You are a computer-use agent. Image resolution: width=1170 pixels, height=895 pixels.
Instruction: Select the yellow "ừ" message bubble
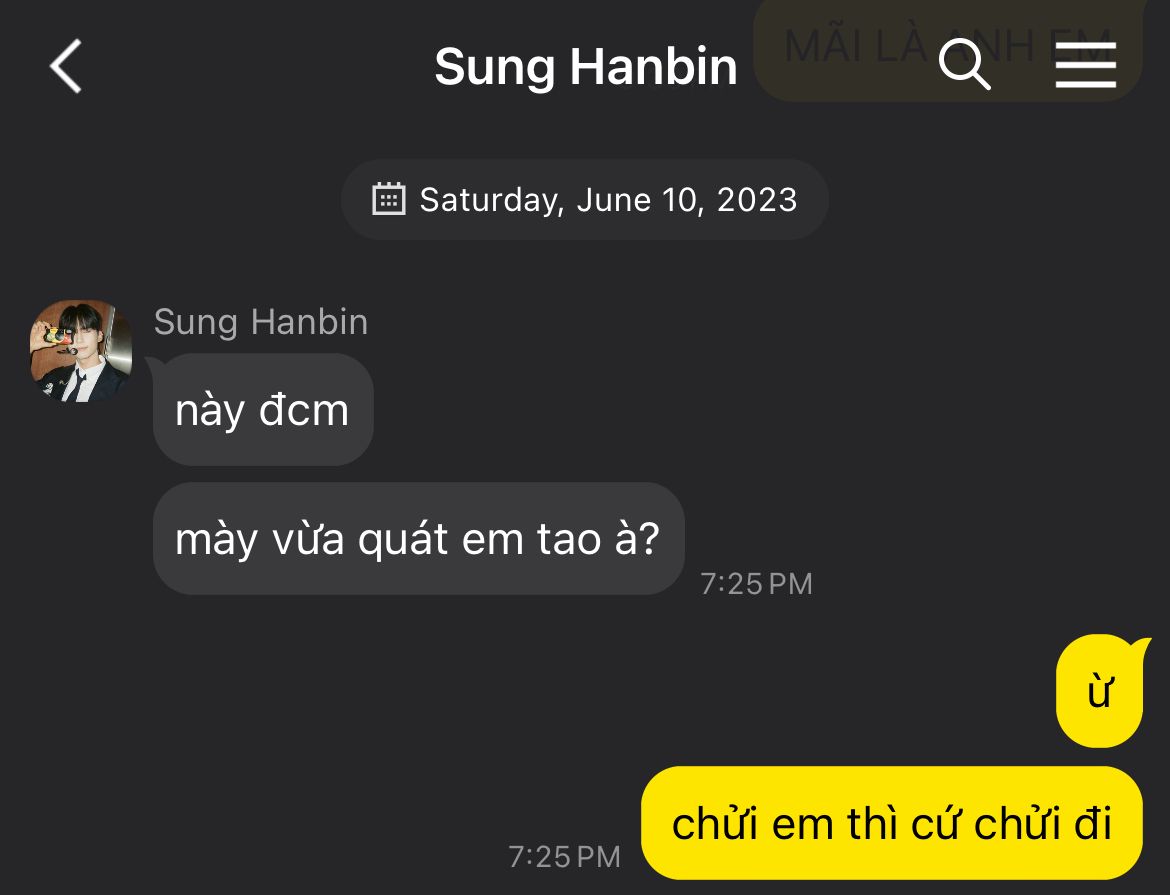coord(1100,690)
